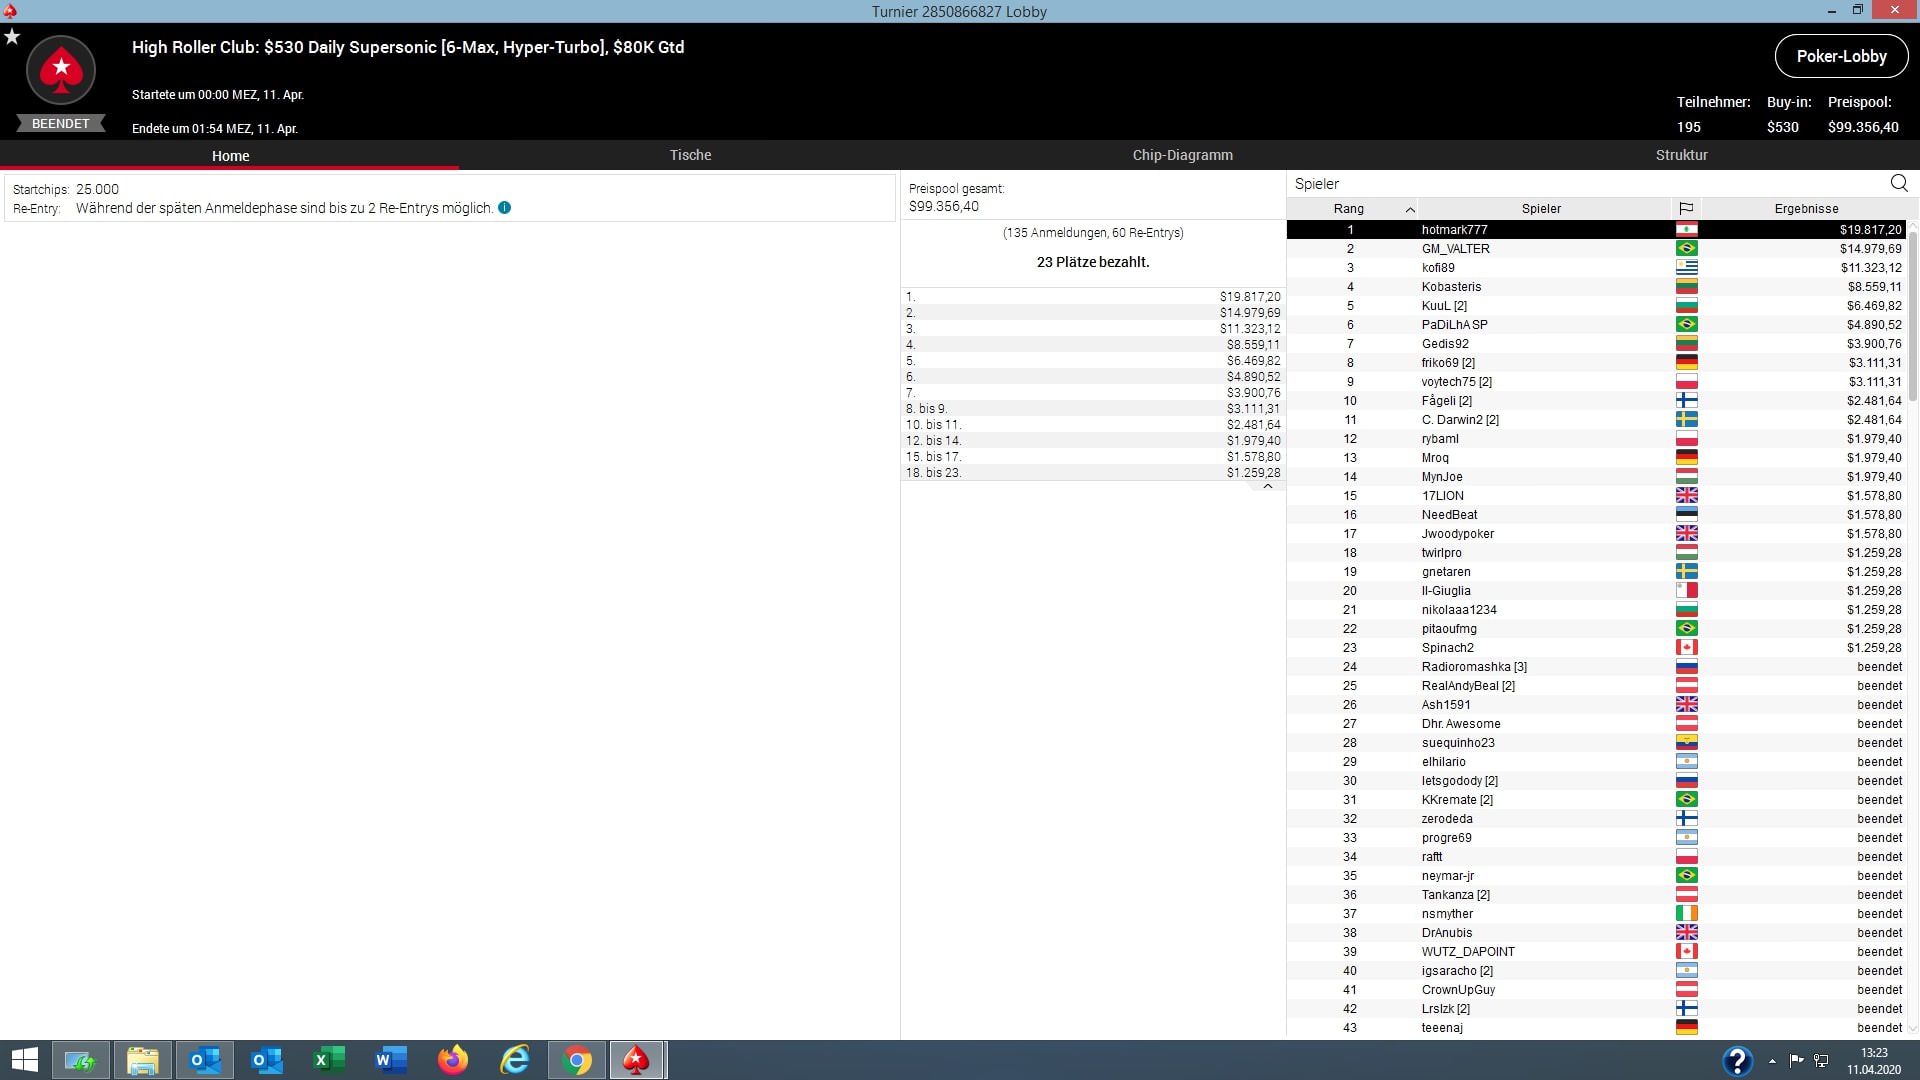Screen dimensions: 1920x1080
Task: Open Excel from the taskbar
Action: pos(329,1060)
